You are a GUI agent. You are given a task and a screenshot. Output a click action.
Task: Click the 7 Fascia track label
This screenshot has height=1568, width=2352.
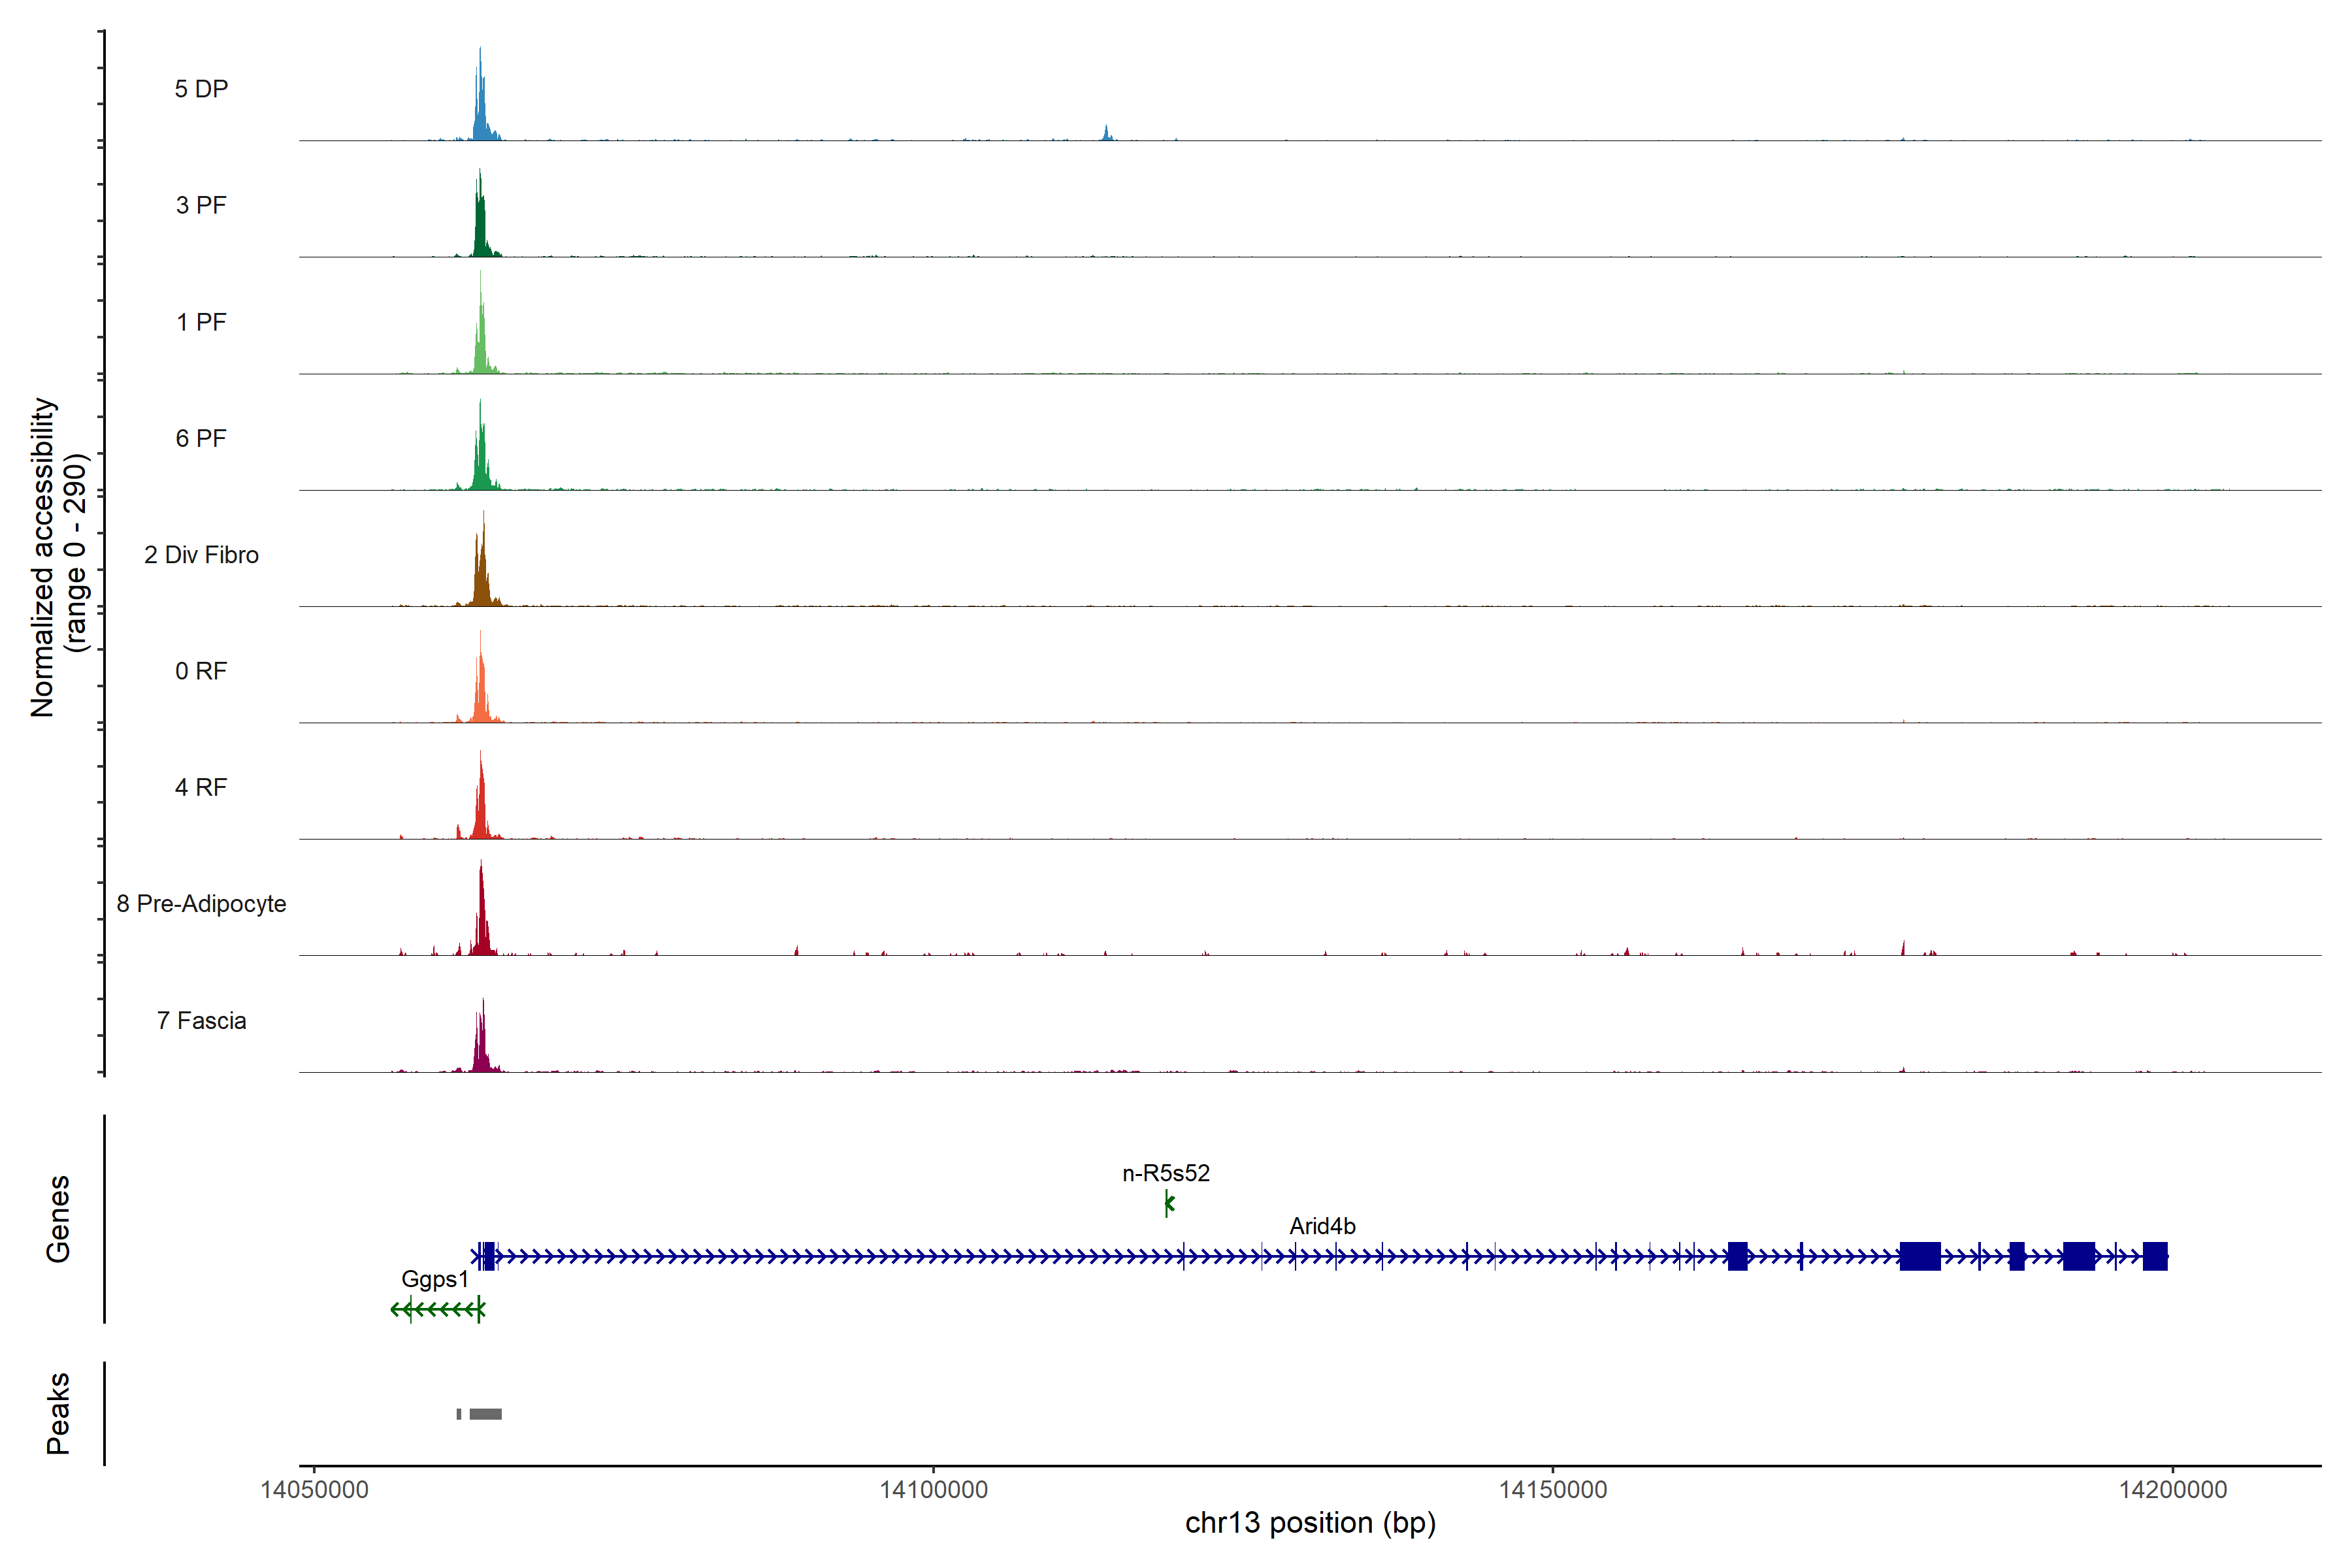tap(201, 1021)
